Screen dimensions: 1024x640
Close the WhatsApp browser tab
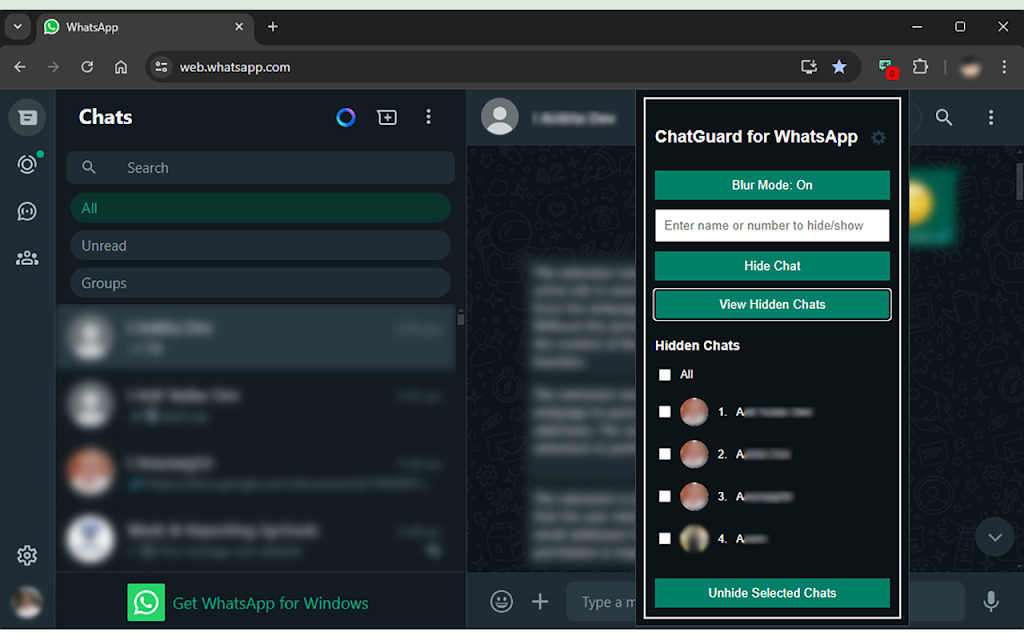coord(239,27)
